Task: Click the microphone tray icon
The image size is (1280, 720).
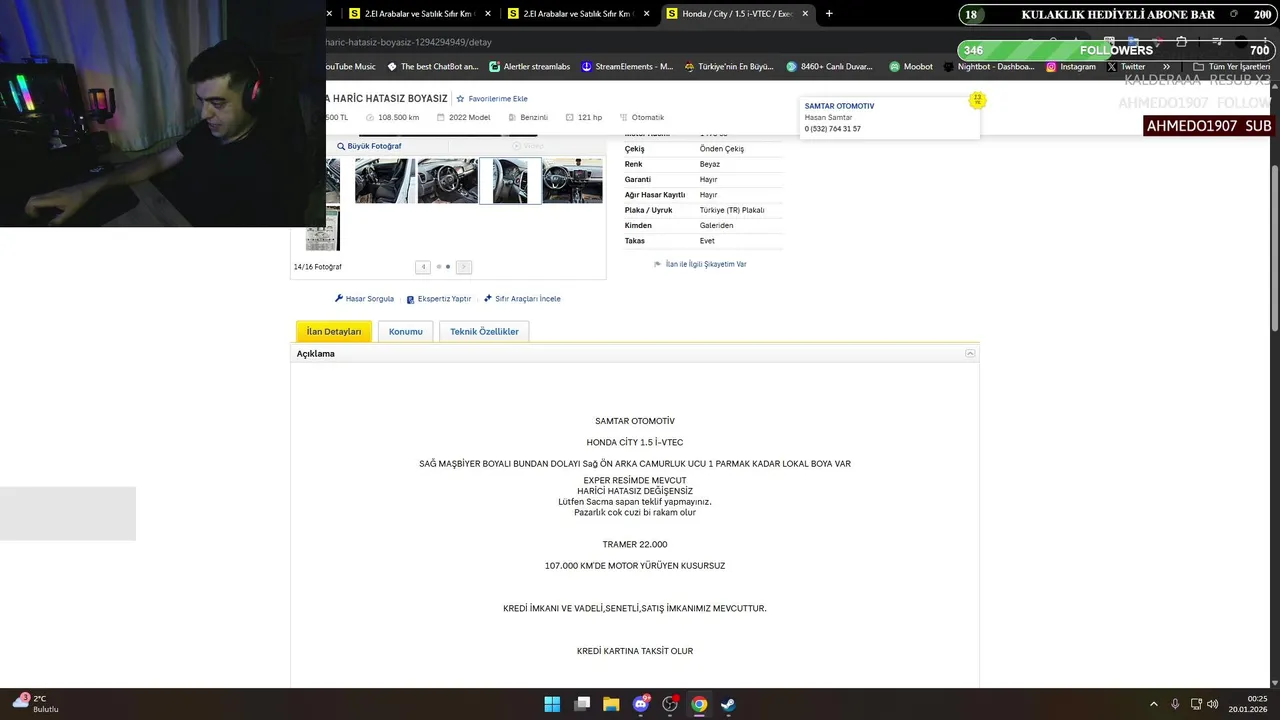Action: point(1175,704)
